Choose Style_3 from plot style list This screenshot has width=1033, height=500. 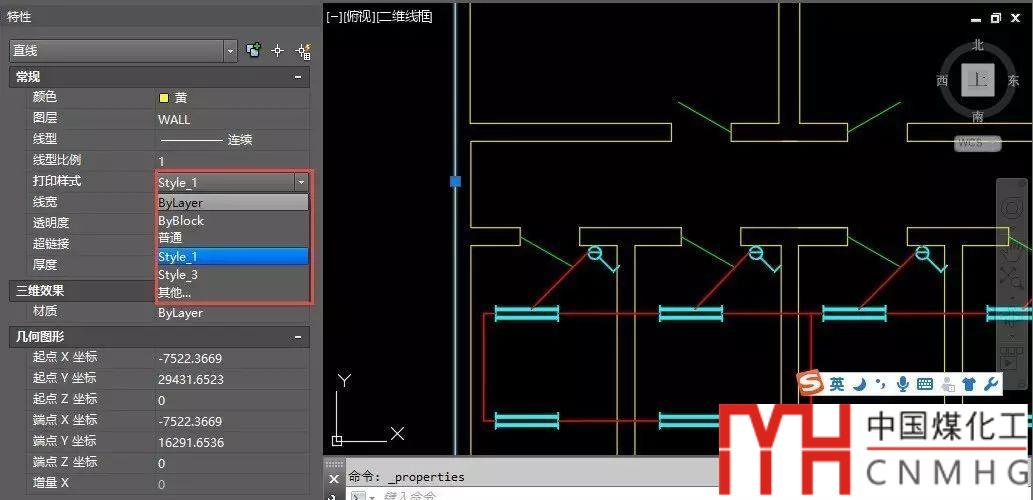tap(231, 275)
